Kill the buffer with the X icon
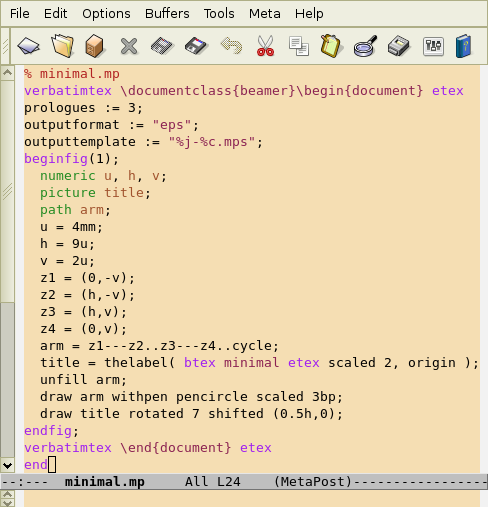Screen dimensions: 488x507 pyautogui.click(x=129, y=46)
